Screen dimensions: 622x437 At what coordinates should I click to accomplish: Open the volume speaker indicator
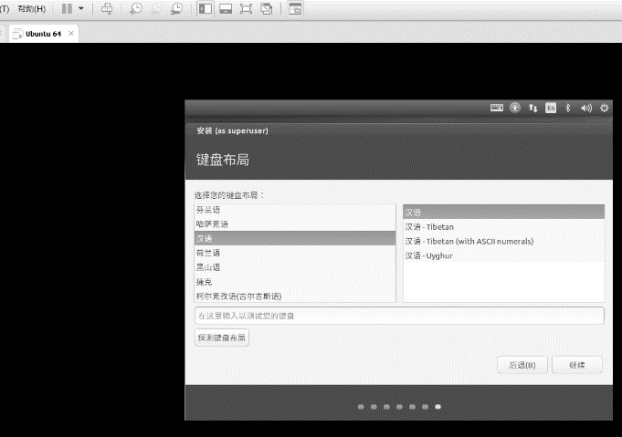point(586,108)
